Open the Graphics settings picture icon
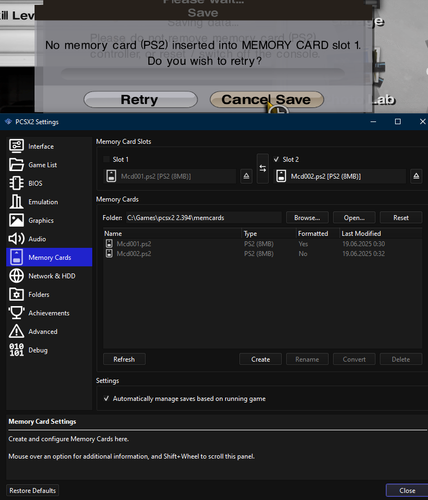Image resolution: width=428 pixels, height=500 pixels. click(16, 220)
